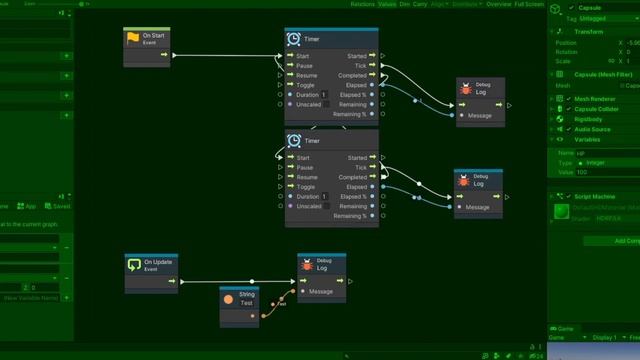640x360 pixels.
Task: Click the Add Component button
Action: [x=612, y=241]
